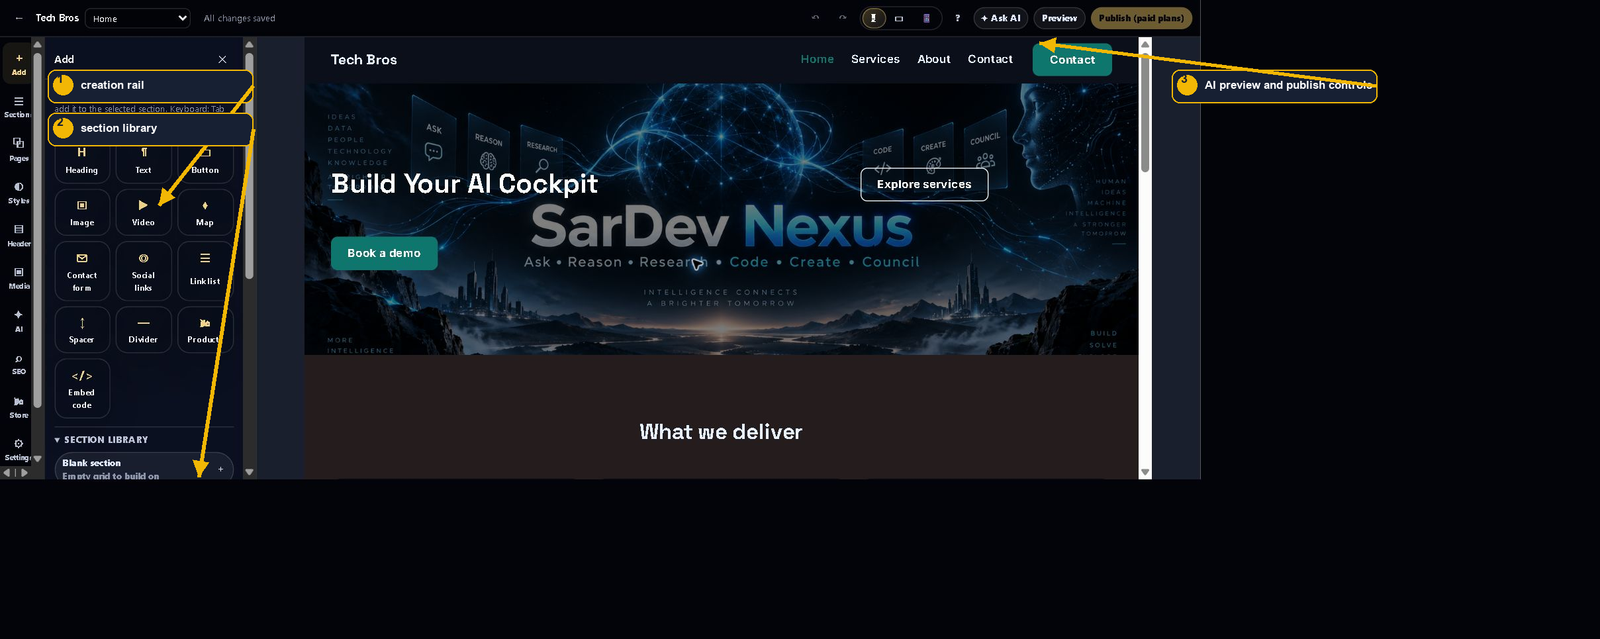The width and height of the screenshot is (1600, 639).
Task: Add a Social links element
Action: coord(143,271)
